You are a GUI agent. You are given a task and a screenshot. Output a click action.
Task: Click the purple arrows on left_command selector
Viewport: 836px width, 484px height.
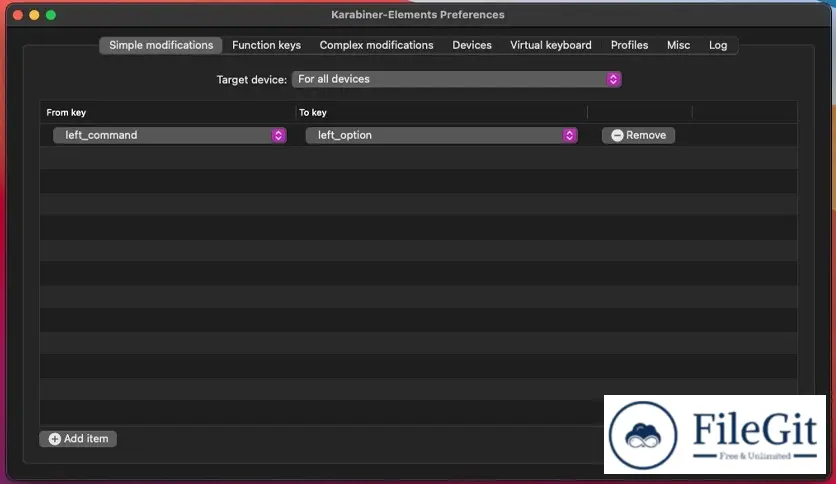pos(278,135)
